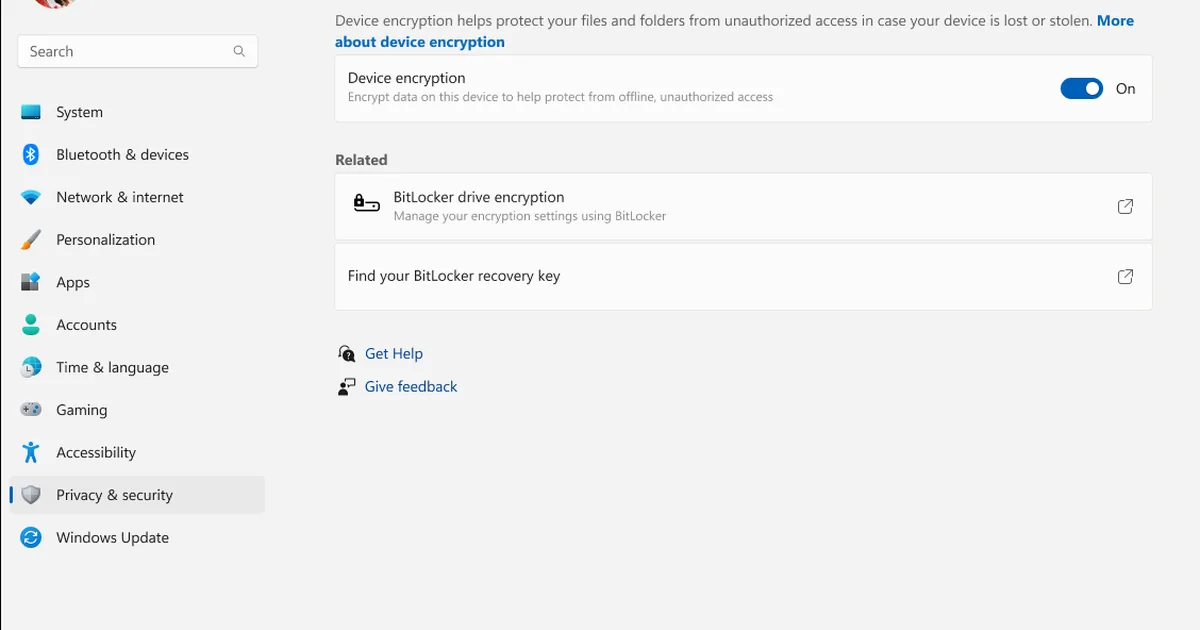This screenshot has width=1200, height=630.
Task: Click the Bluetooth icon in sidebar
Action: pos(31,154)
